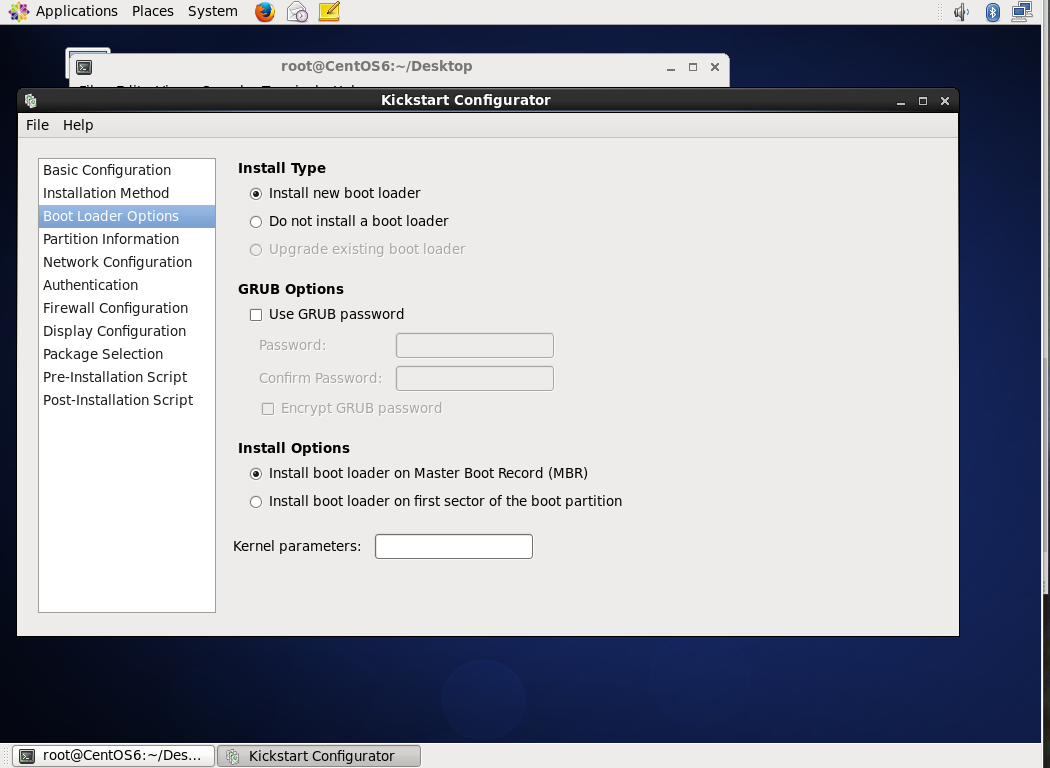Viewport: 1050px width, 768px height.
Task: Open the notes icon in panel
Action: 329,11
